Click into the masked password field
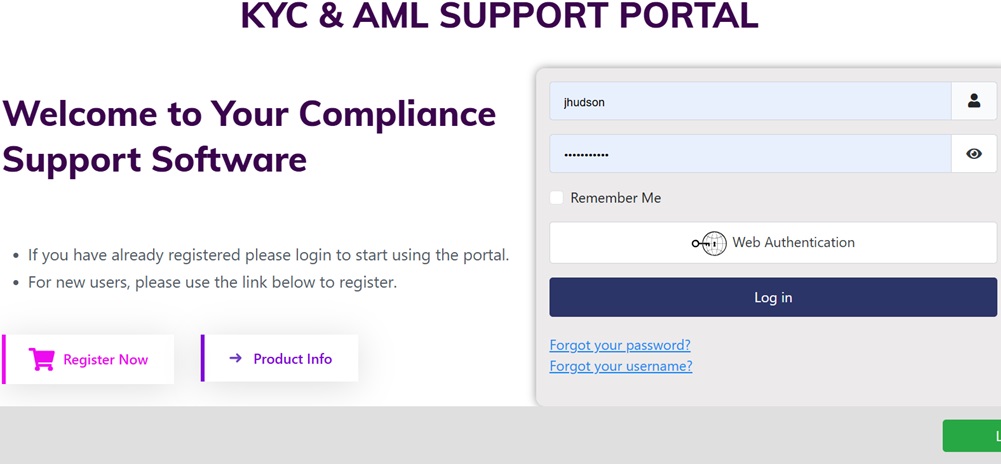 point(750,154)
